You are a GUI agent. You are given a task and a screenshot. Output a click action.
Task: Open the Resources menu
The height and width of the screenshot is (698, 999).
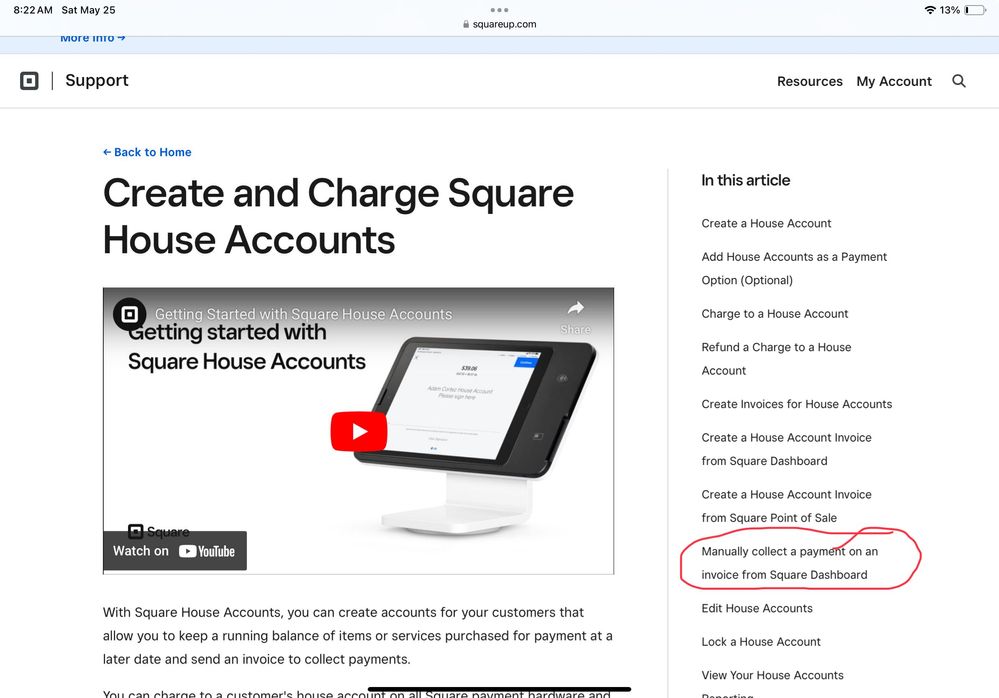809,81
